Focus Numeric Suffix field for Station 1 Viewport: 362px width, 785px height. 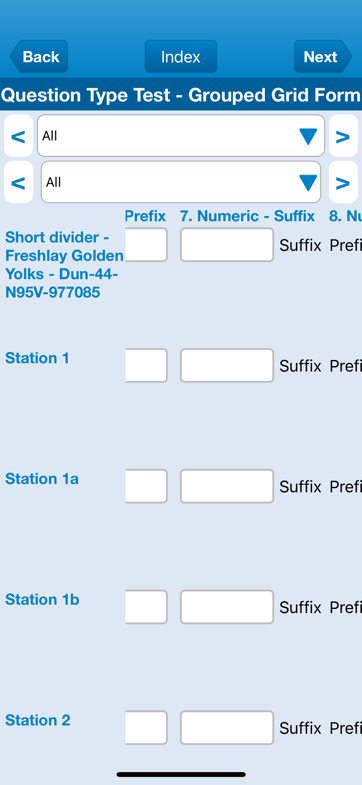[x=227, y=365]
